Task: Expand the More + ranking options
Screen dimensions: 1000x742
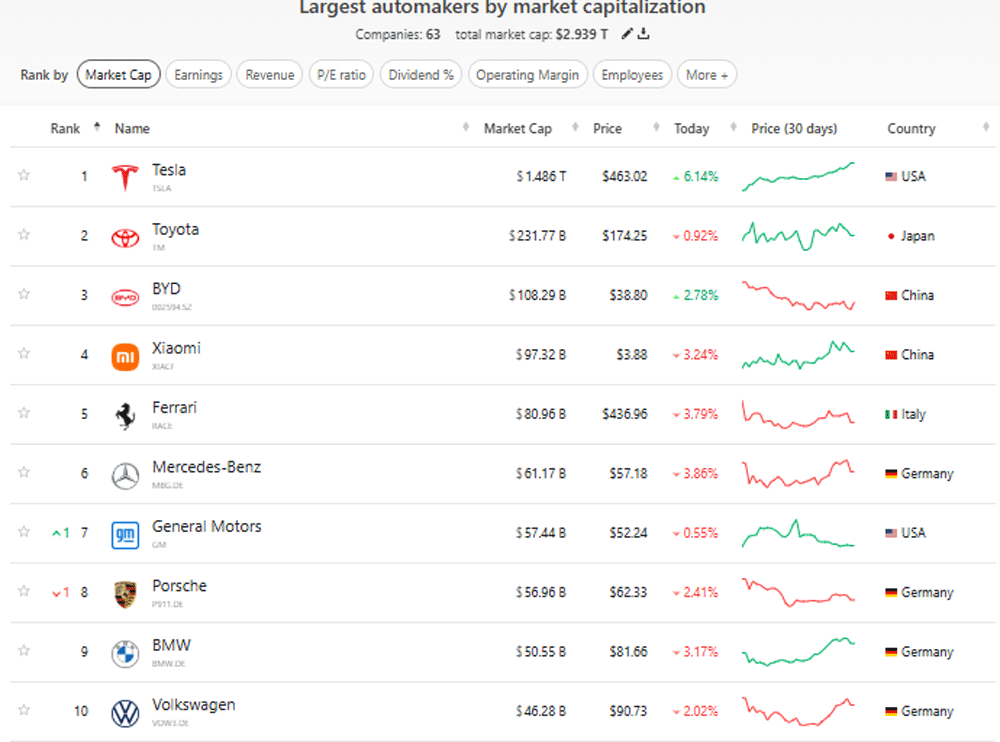Action: [x=707, y=75]
